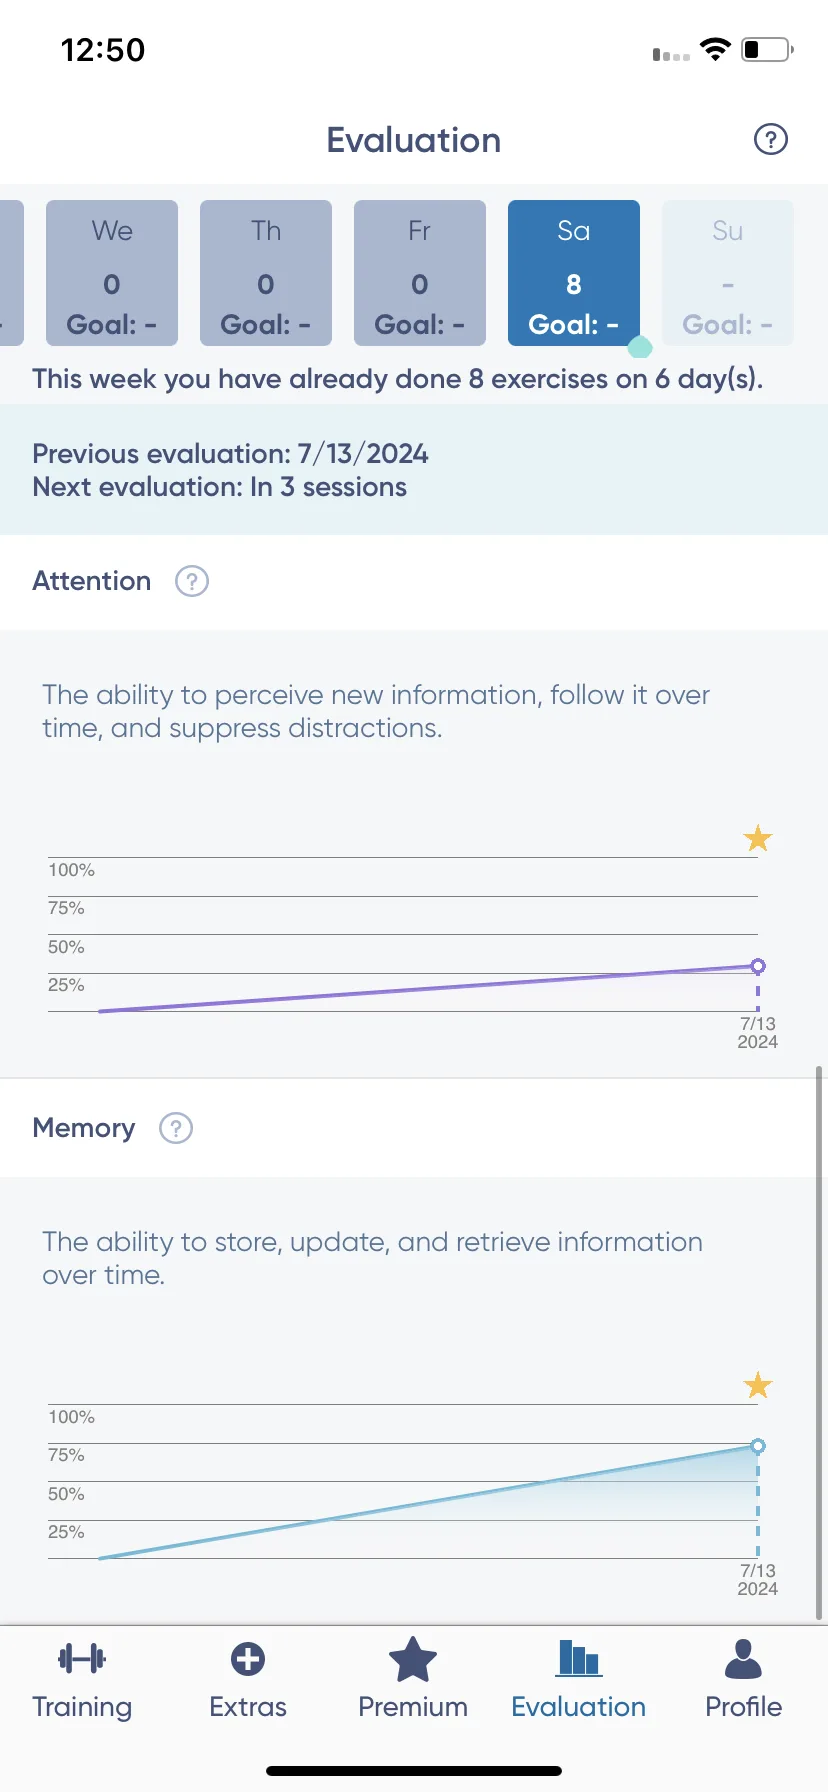Open the Training tab with dumbbell icon
The width and height of the screenshot is (828, 1792).
(x=82, y=1679)
